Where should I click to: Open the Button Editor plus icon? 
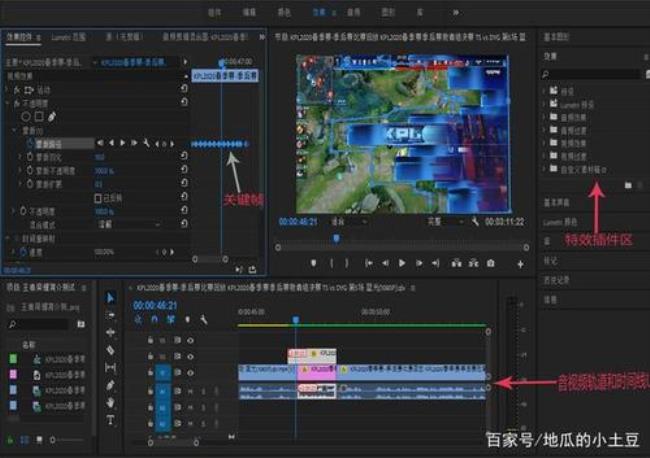(521, 264)
